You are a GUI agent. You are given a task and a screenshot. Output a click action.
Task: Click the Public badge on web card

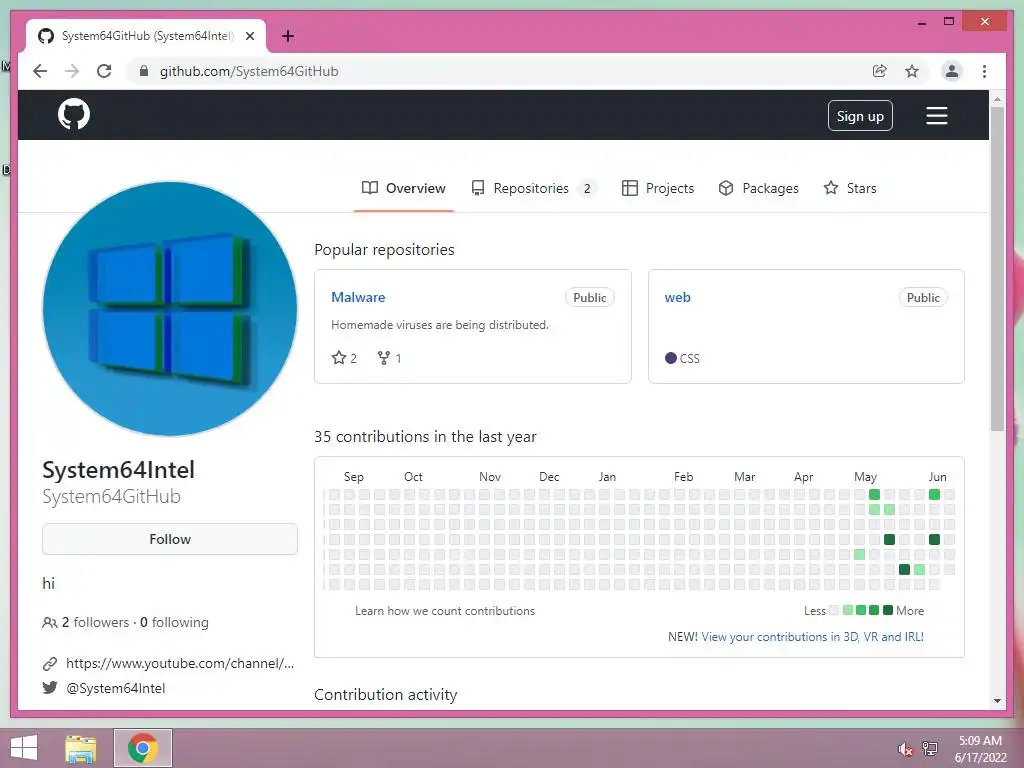tap(923, 298)
